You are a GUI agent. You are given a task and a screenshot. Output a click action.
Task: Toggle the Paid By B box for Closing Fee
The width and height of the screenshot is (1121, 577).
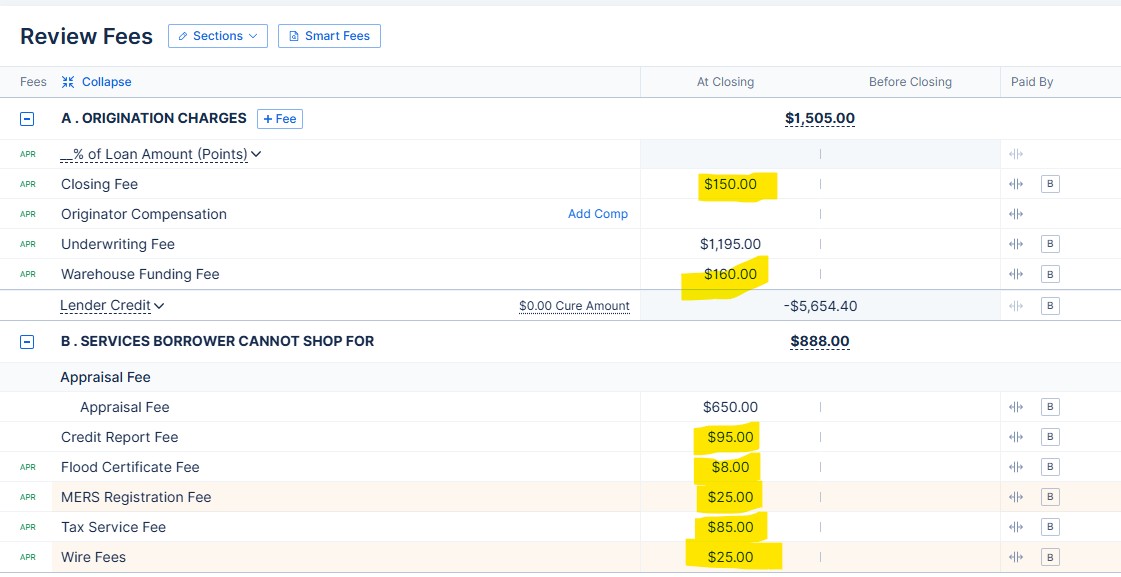point(1049,184)
